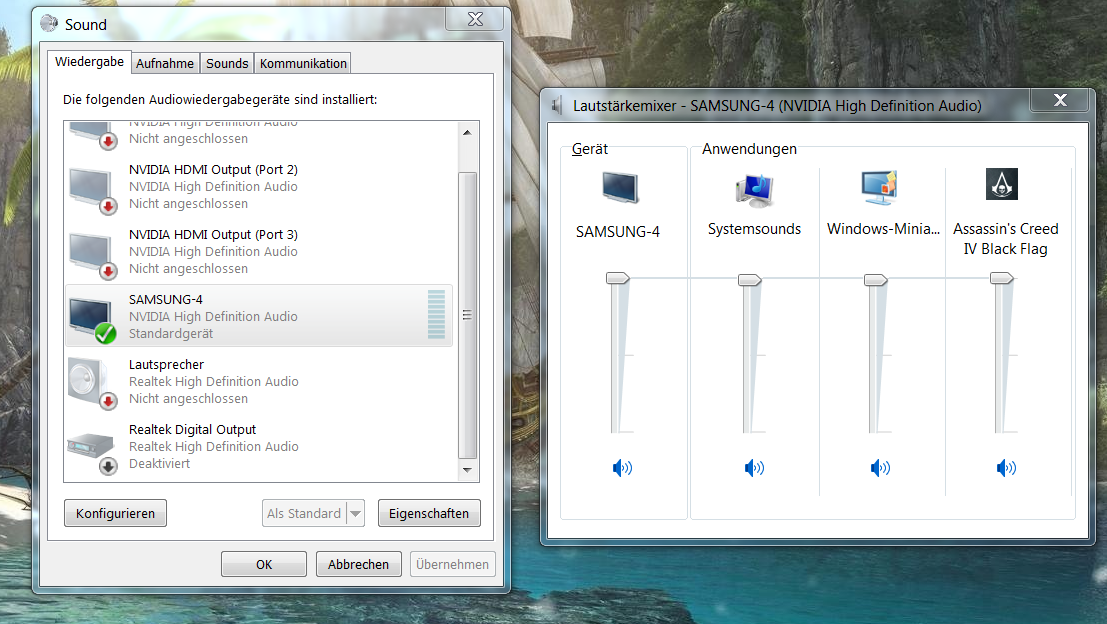
Task: Click the device list scrollbar thumb
Action: tap(467, 315)
